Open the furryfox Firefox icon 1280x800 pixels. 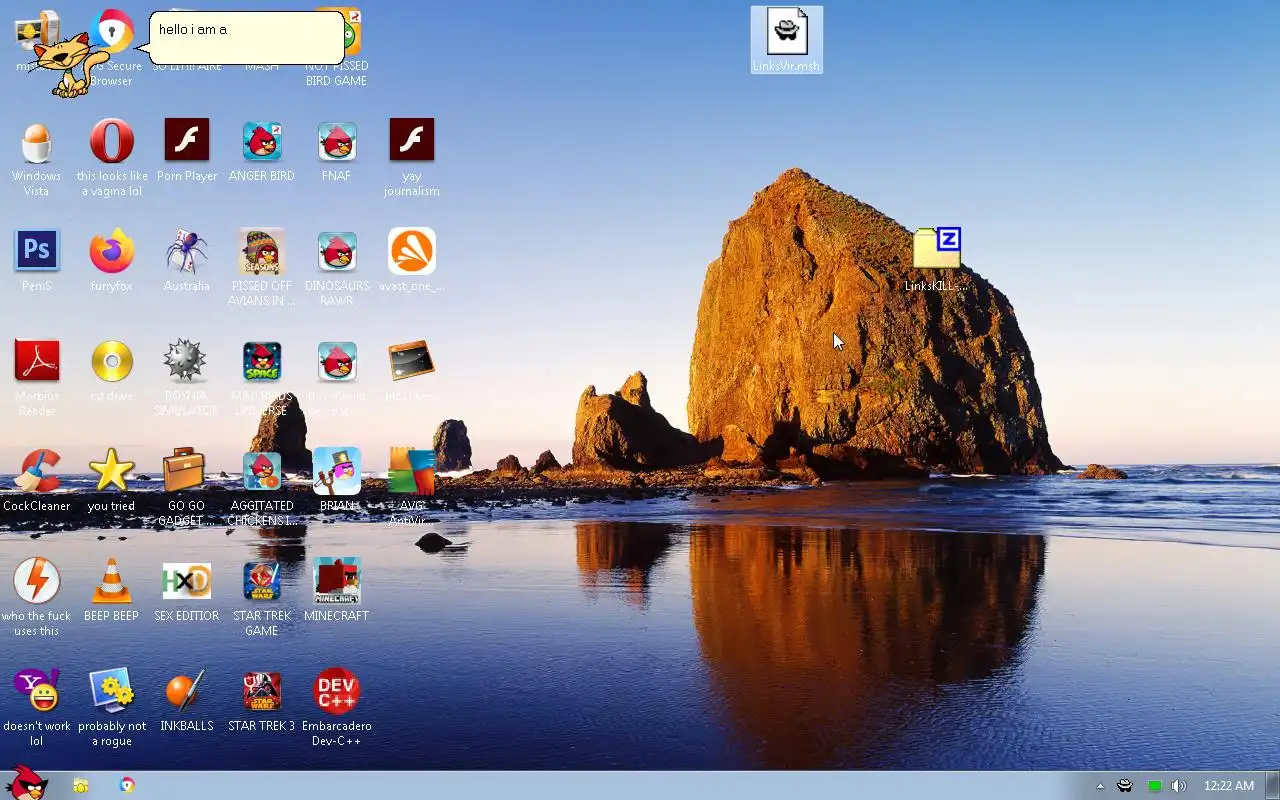tap(111, 251)
